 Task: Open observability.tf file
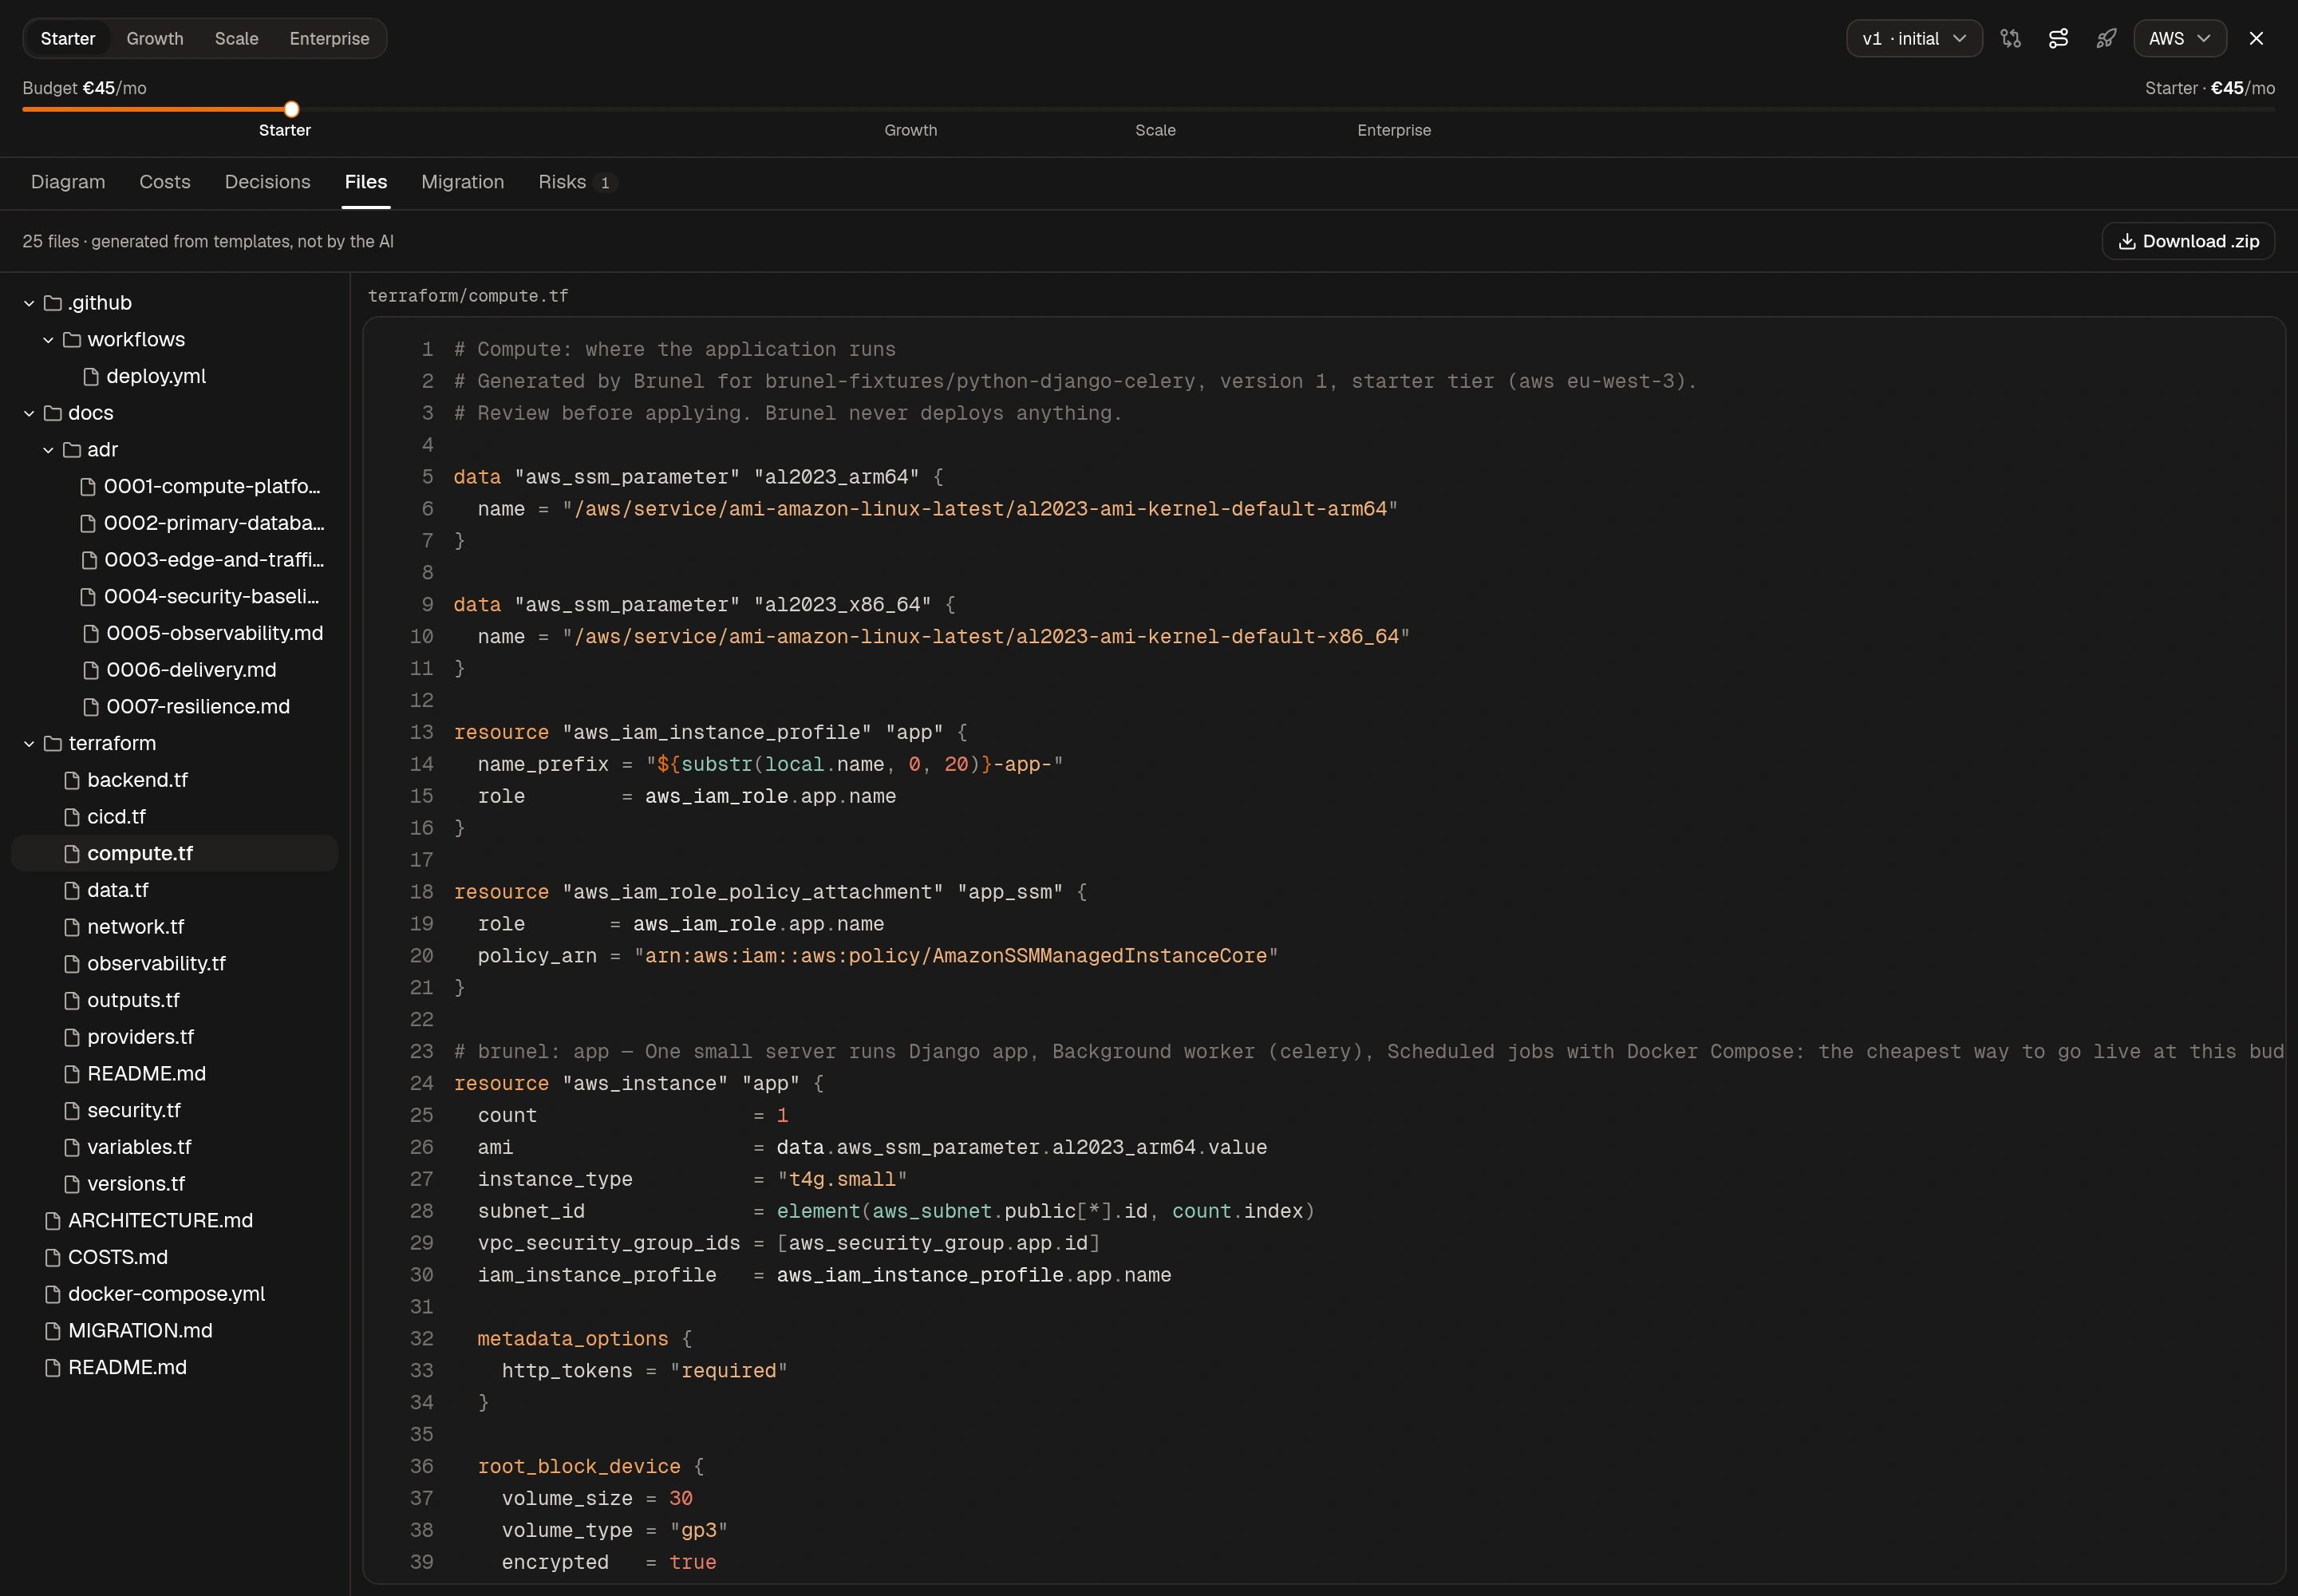(174, 963)
